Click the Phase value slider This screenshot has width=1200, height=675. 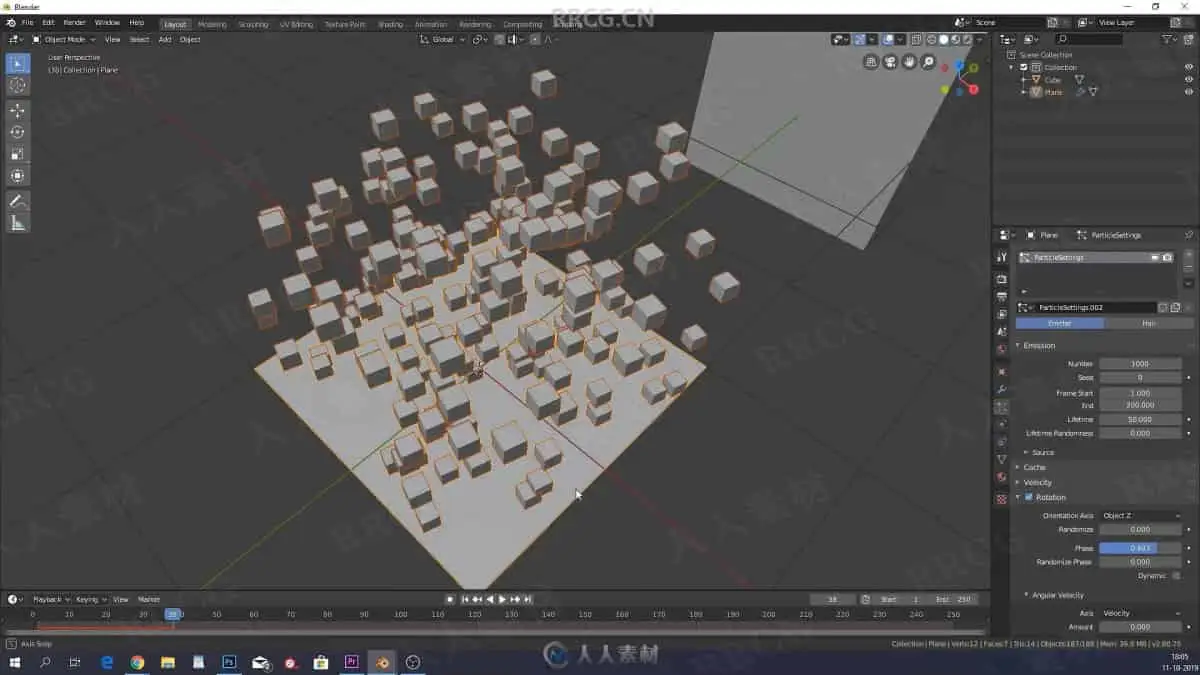[1141, 548]
